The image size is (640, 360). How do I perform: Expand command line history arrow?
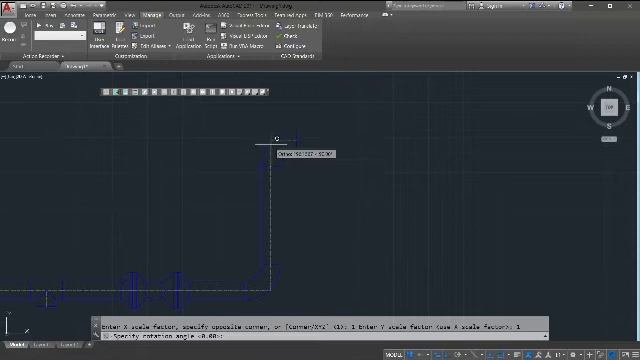[545, 336]
